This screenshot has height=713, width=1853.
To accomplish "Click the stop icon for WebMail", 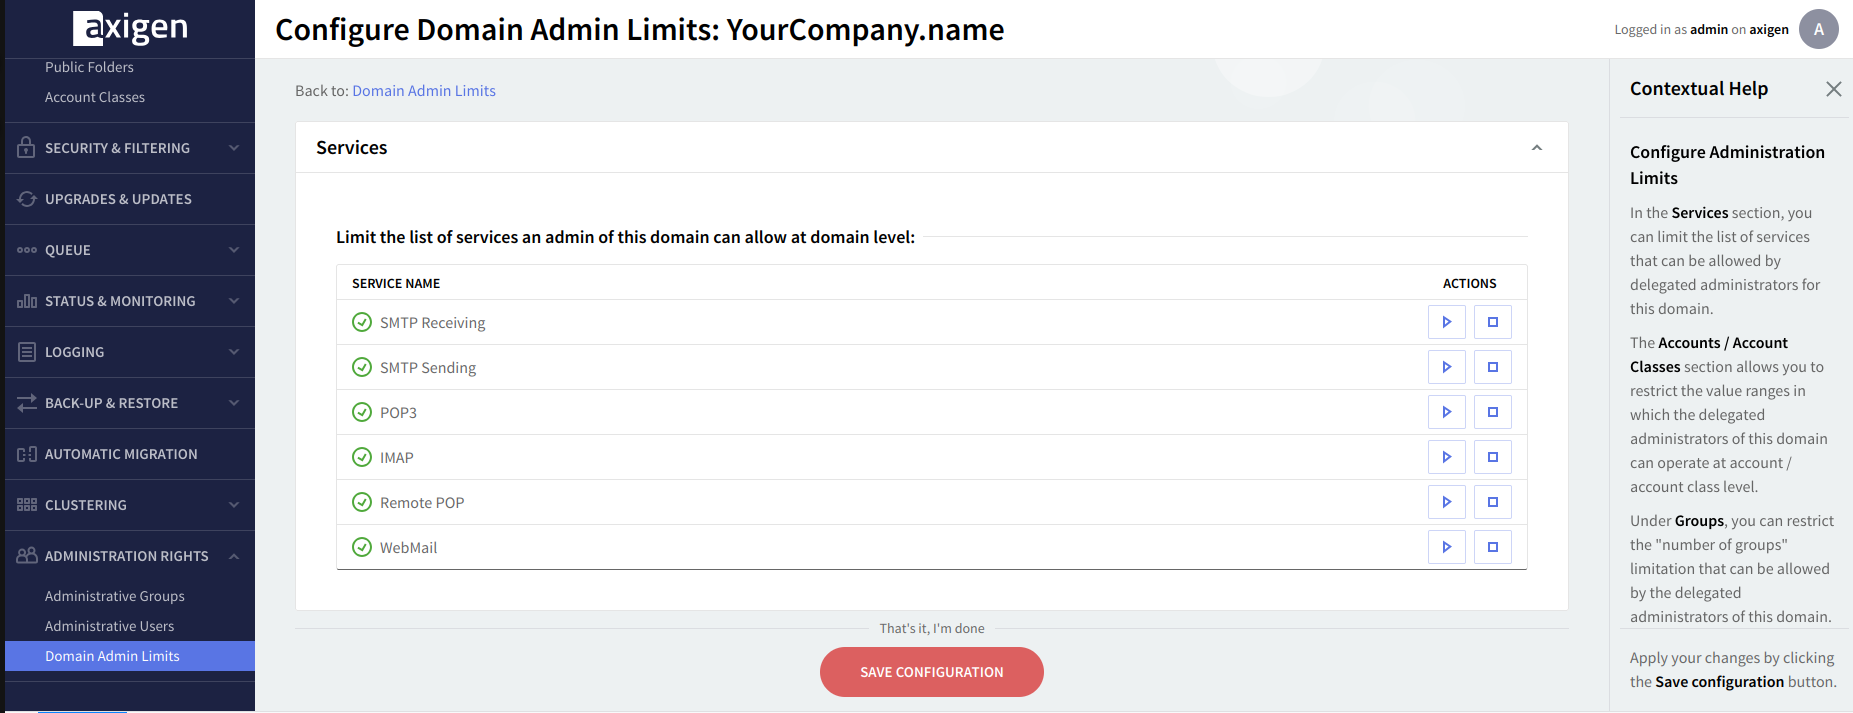I will point(1492,547).
